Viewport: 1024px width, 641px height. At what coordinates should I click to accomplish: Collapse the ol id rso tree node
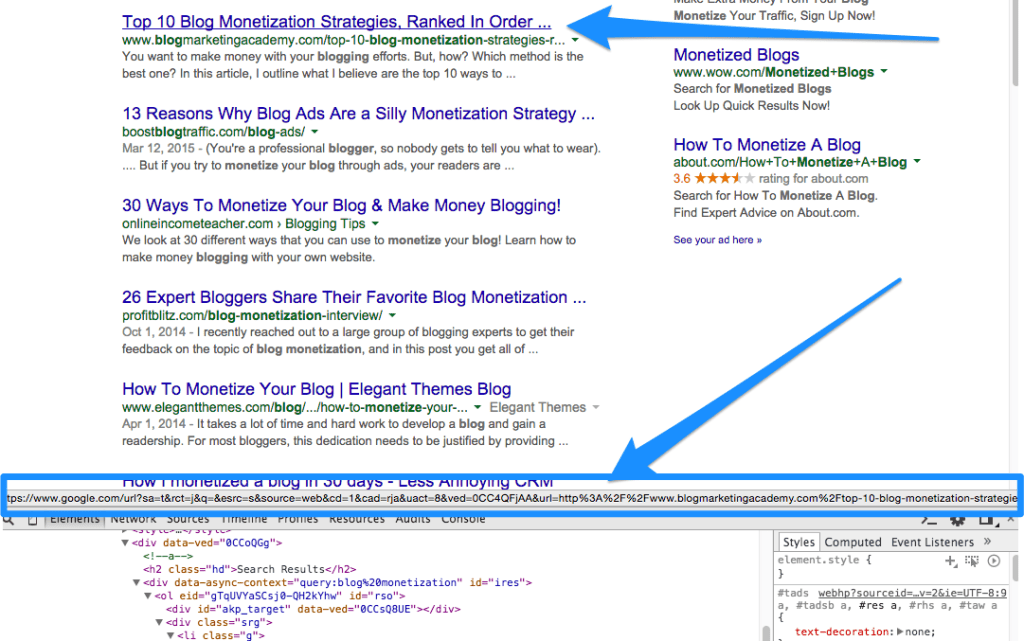(x=148, y=595)
